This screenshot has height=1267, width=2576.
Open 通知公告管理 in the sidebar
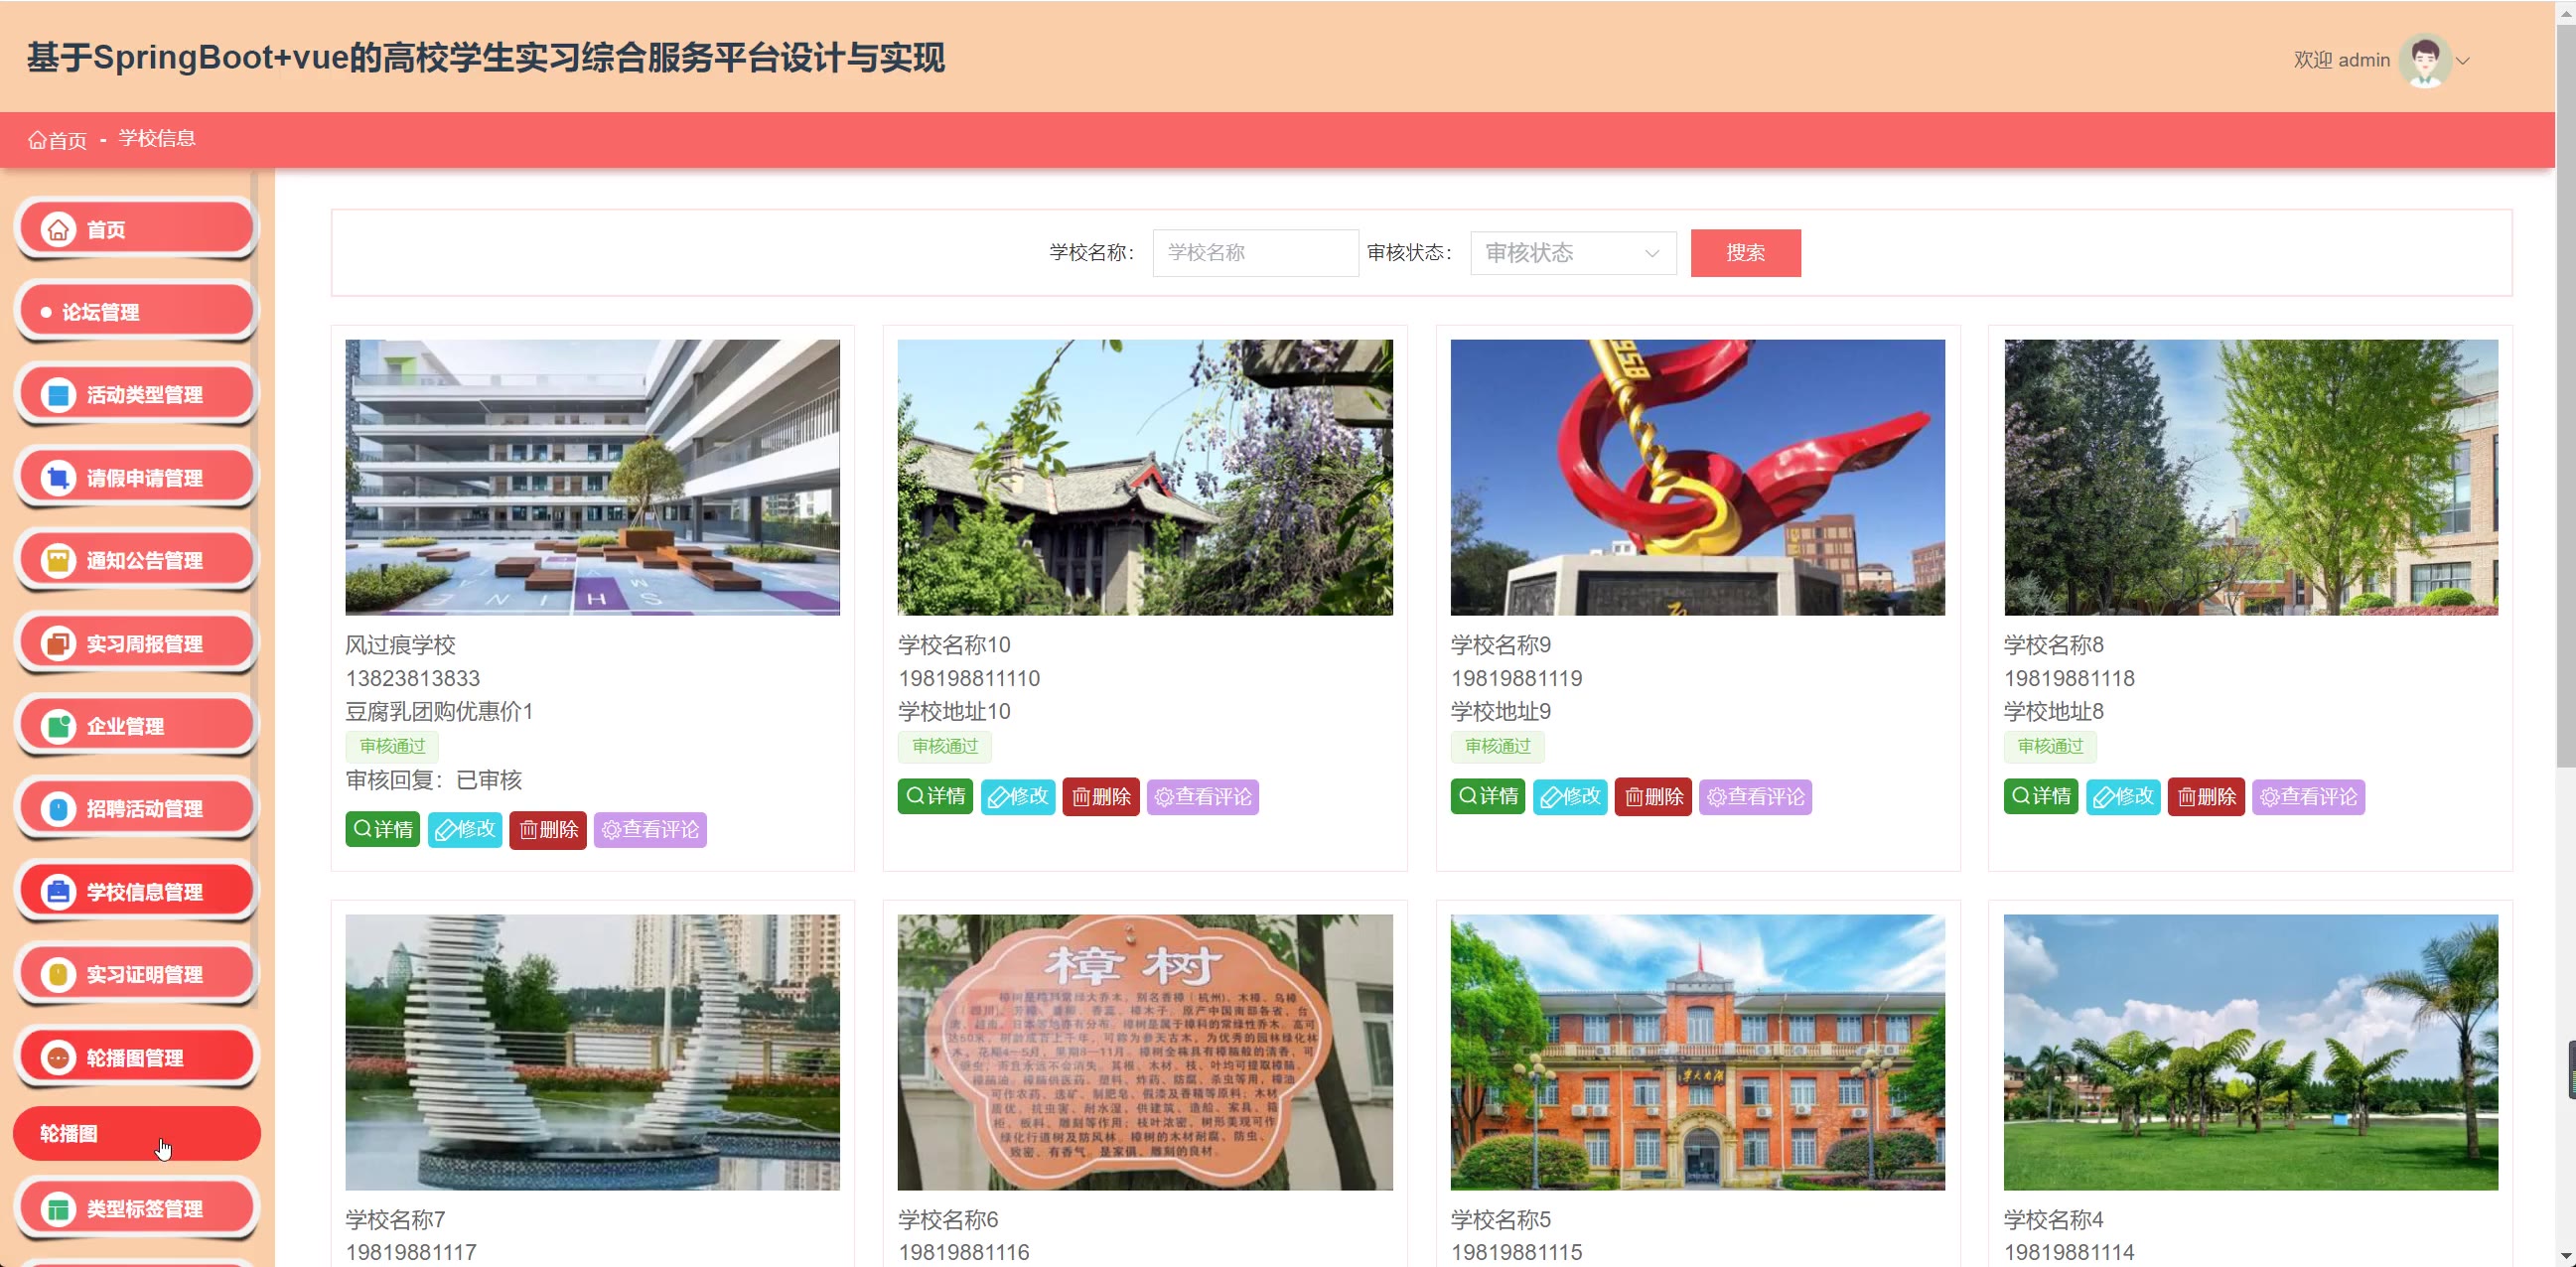(x=136, y=561)
